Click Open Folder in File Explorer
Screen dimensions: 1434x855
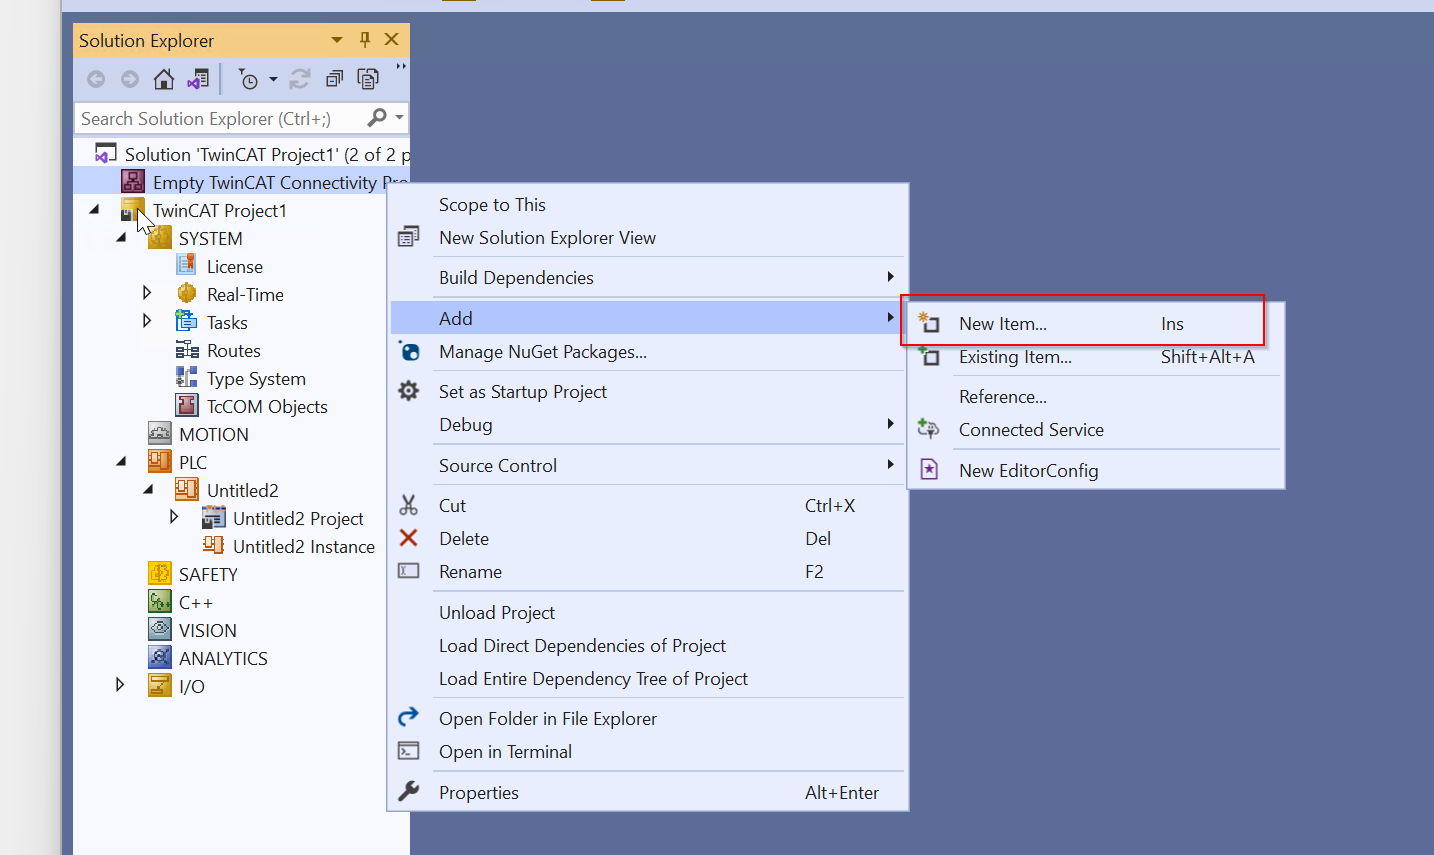click(x=648, y=719)
